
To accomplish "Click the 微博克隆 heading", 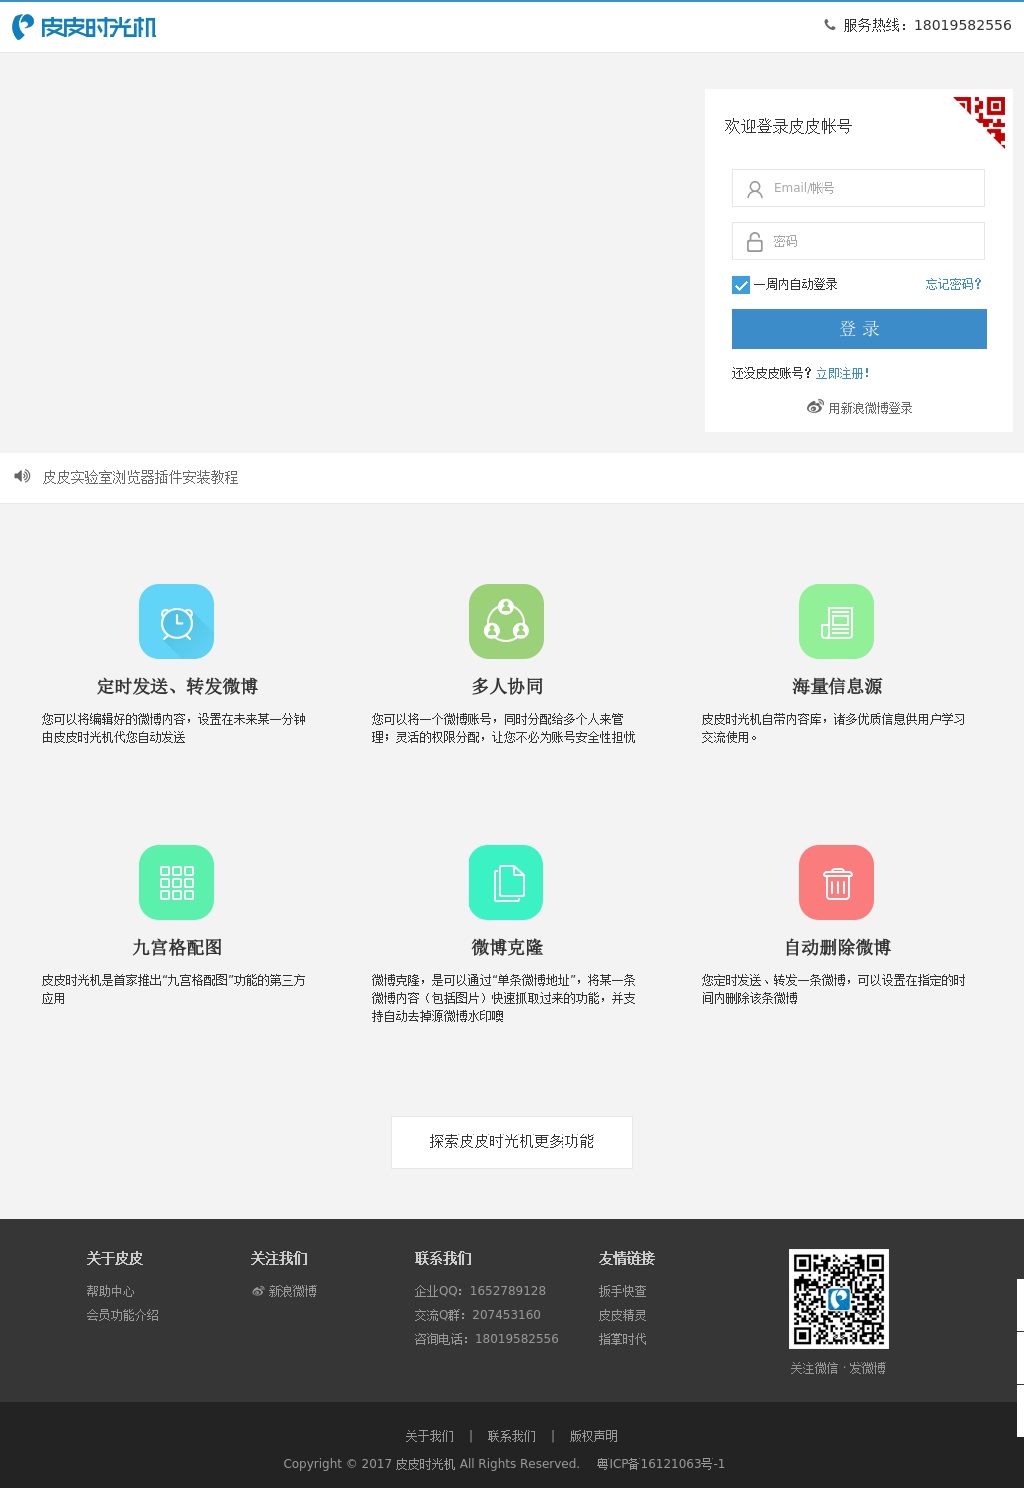I will click(507, 947).
